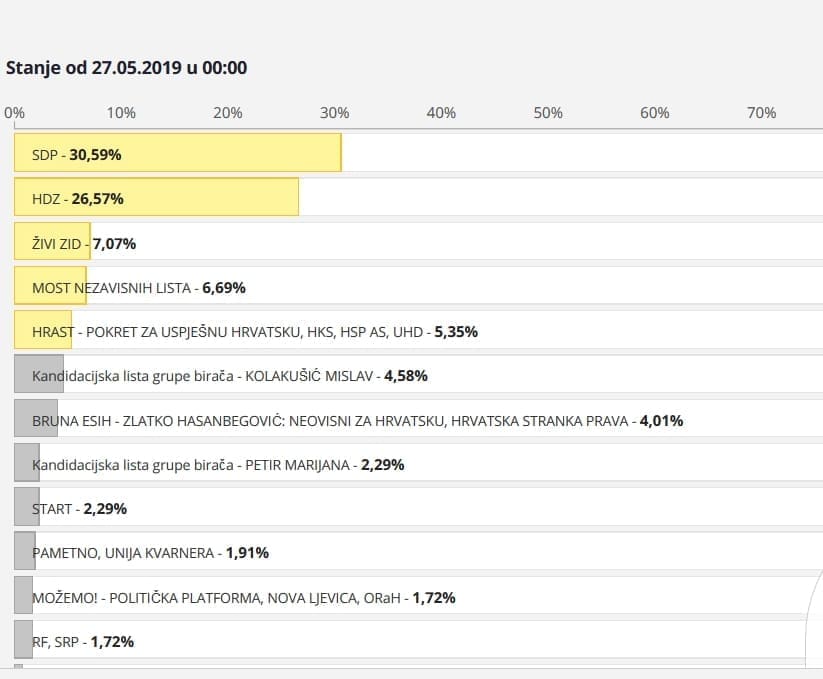Click the ŽIVI ZID result bar

52,242
